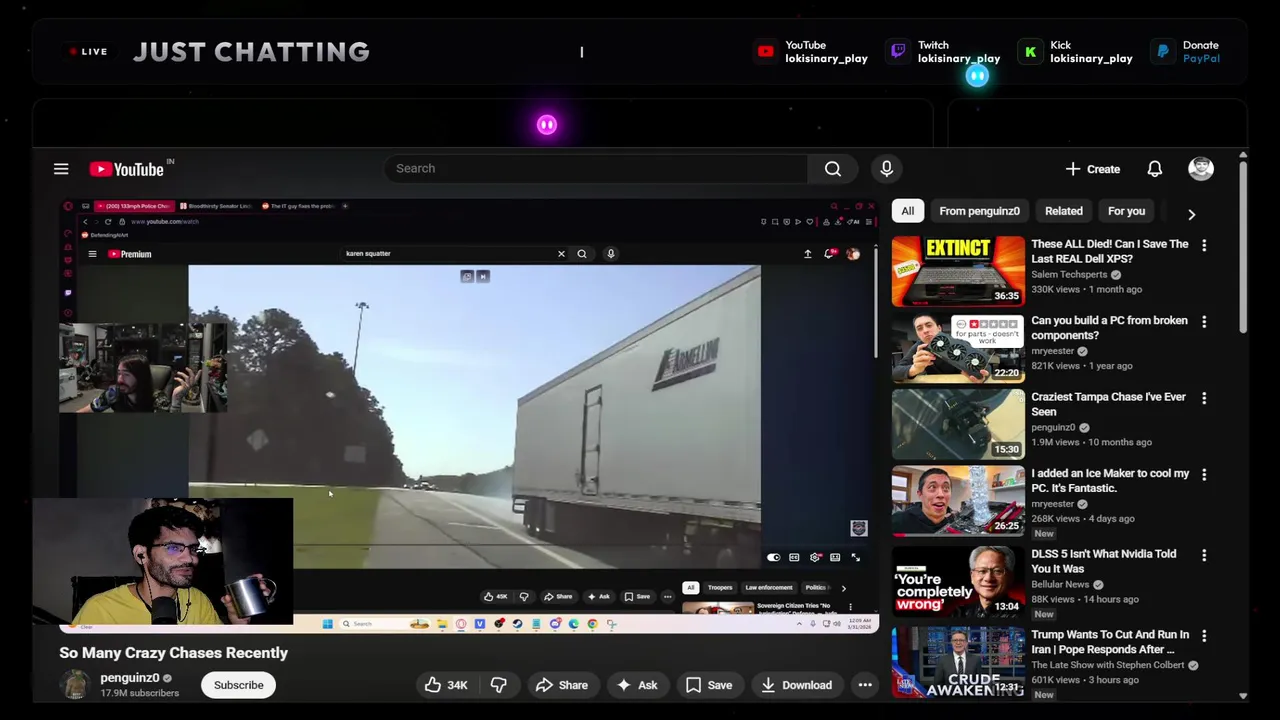Select the For you chip

pos(1126,211)
